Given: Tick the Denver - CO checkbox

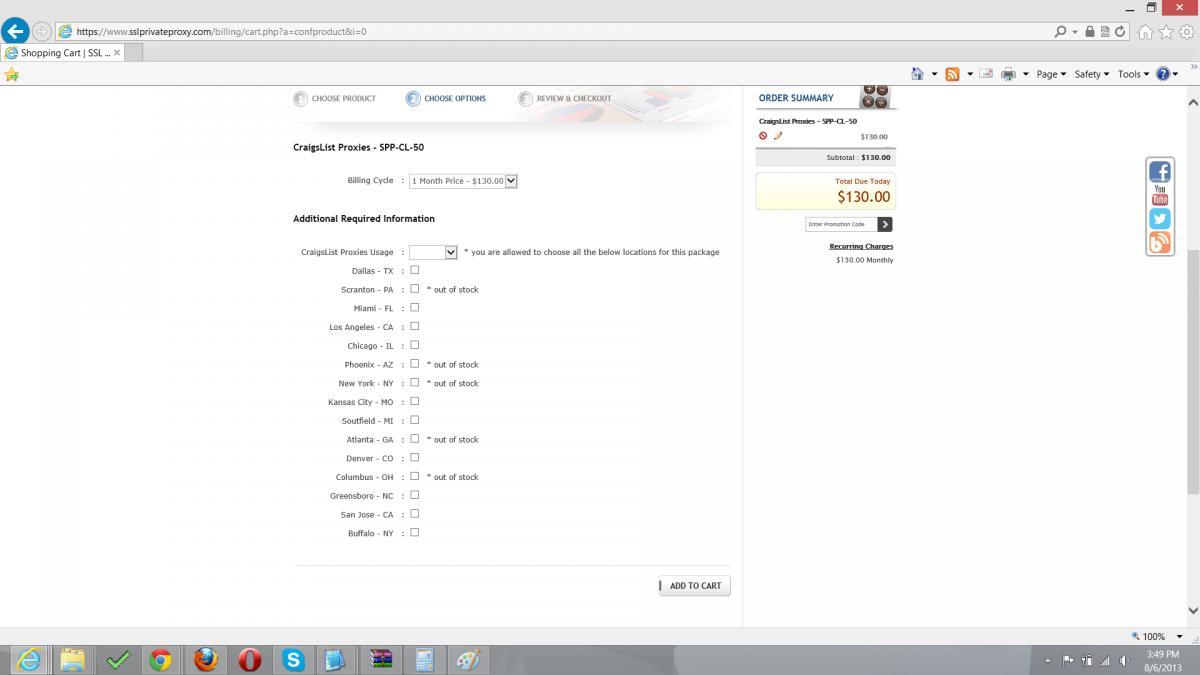Looking at the screenshot, I should (415, 457).
